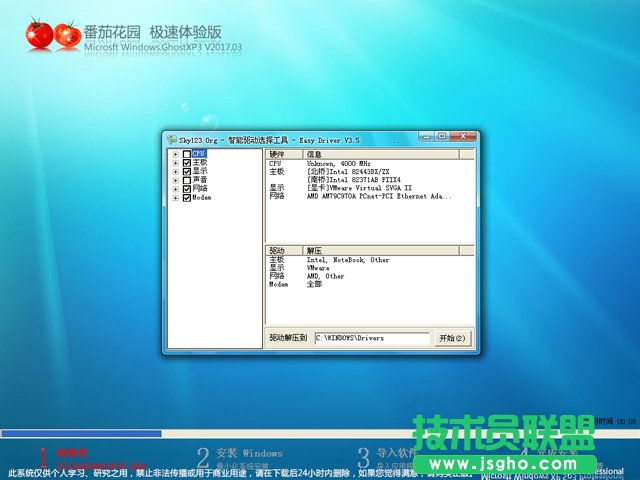640x480 pixels.
Task: Expand the 主板 tree node
Action: (176, 163)
